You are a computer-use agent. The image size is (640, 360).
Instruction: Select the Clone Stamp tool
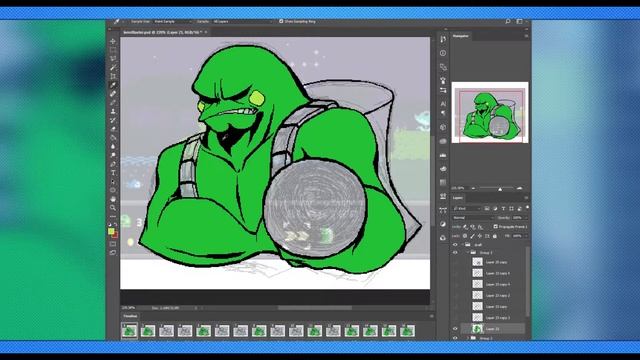pyautogui.click(x=113, y=111)
